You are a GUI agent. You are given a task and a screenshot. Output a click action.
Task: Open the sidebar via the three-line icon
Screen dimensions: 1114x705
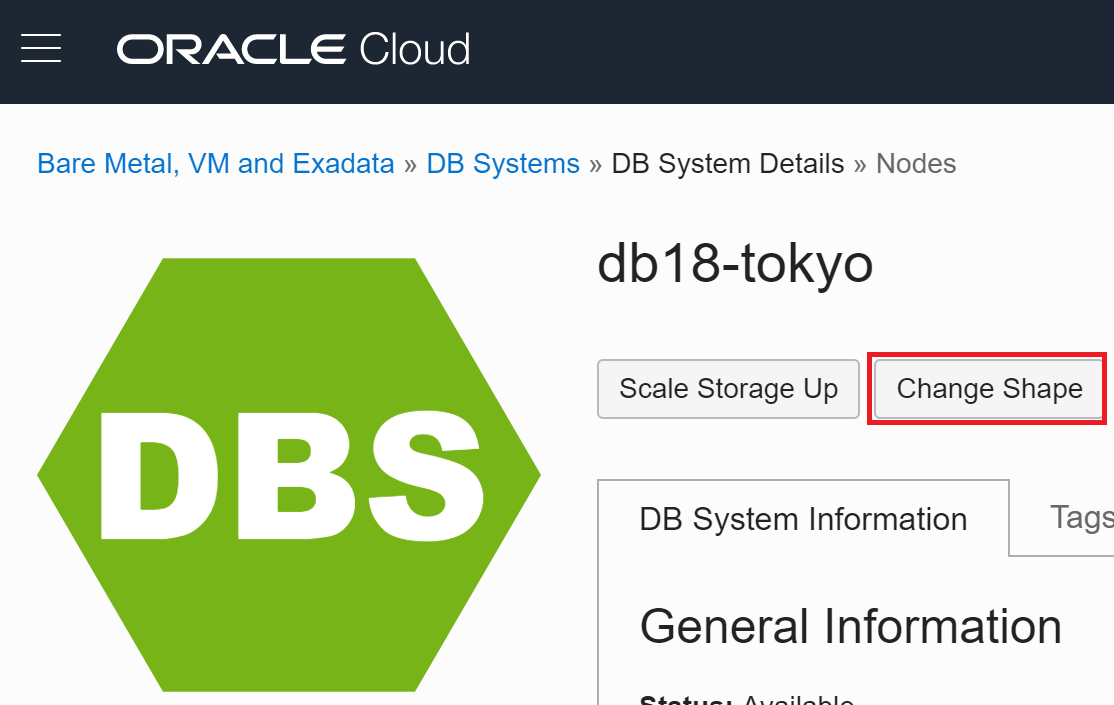41,48
